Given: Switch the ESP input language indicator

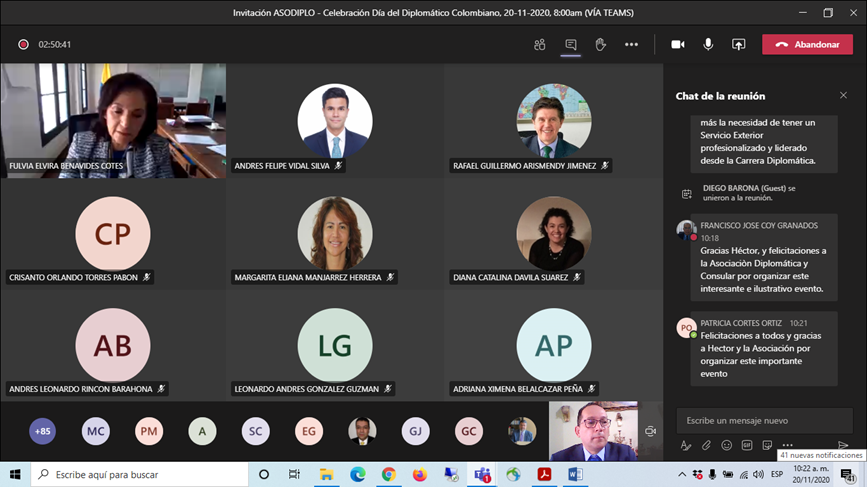Looking at the screenshot, I should coord(776,474).
